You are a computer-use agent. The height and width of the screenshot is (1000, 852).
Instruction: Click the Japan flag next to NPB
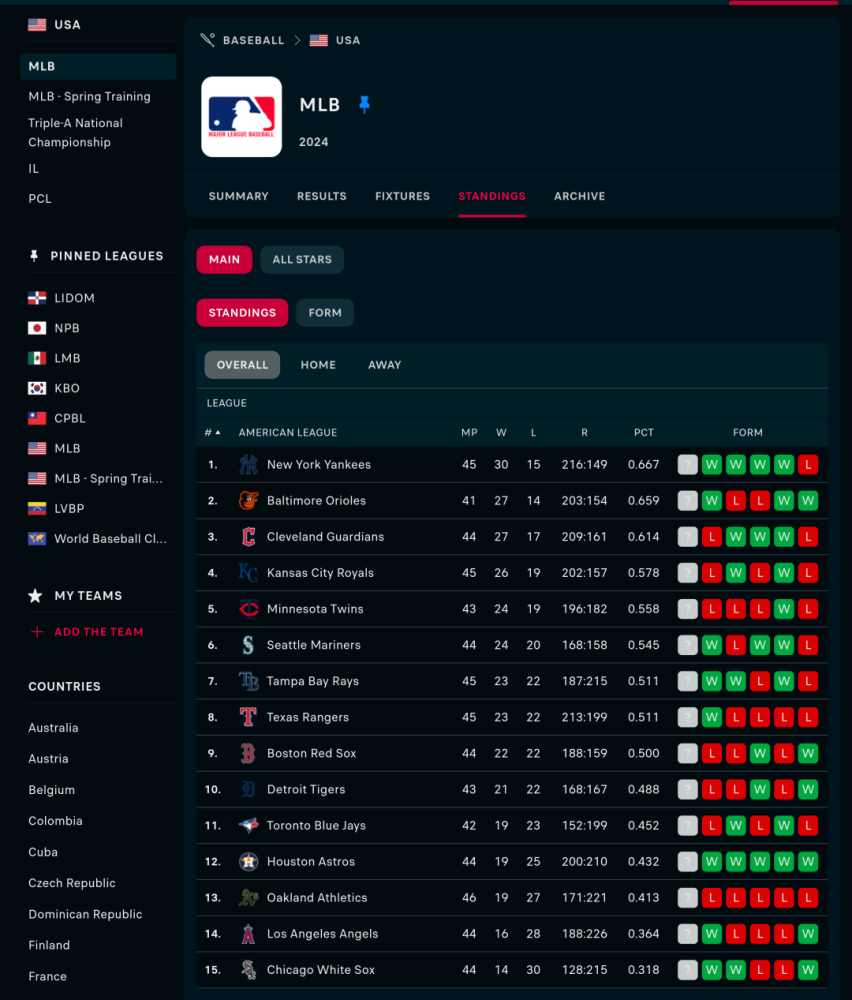click(x=37, y=328)
